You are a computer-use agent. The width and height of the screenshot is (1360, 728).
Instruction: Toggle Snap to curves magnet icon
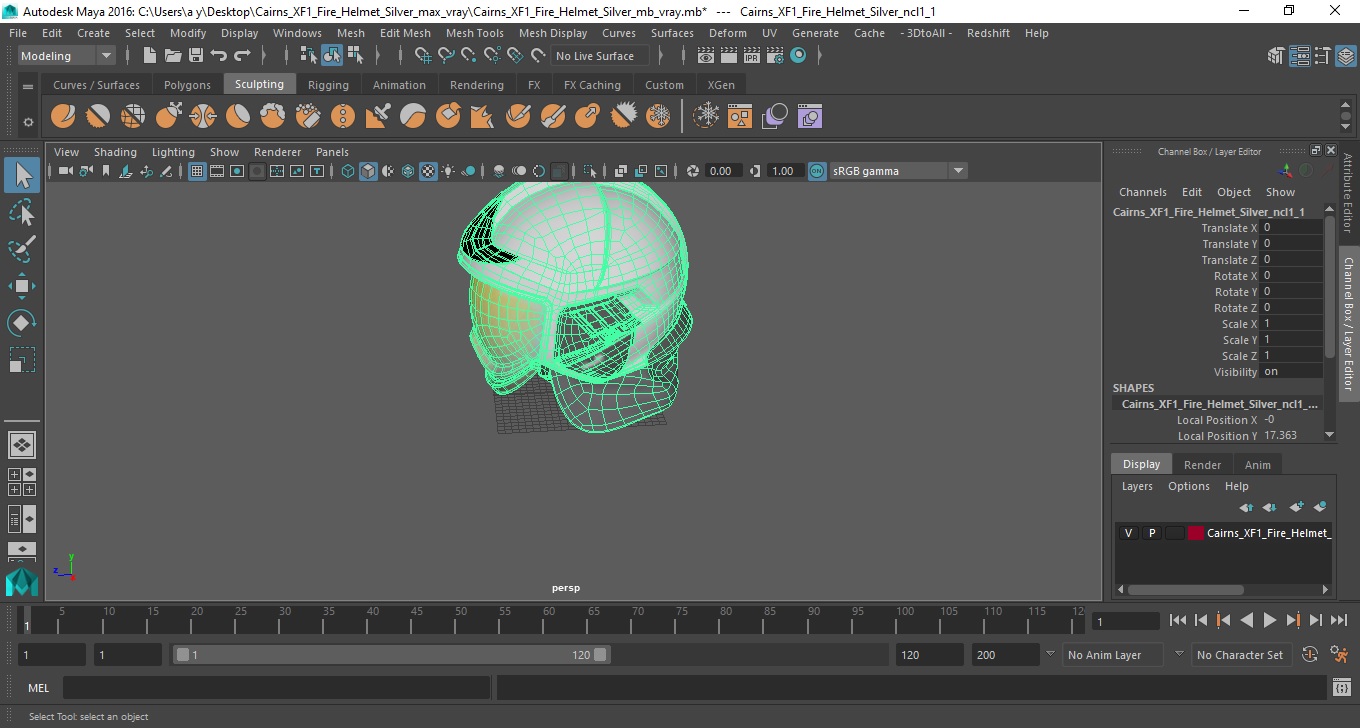point(447,56)
